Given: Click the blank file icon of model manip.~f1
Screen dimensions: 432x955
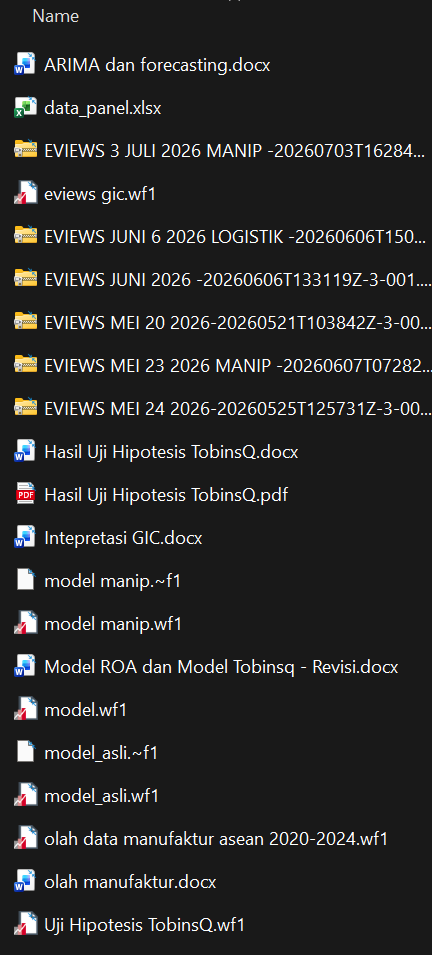Looking at the screenshot, I should point(25,581).
